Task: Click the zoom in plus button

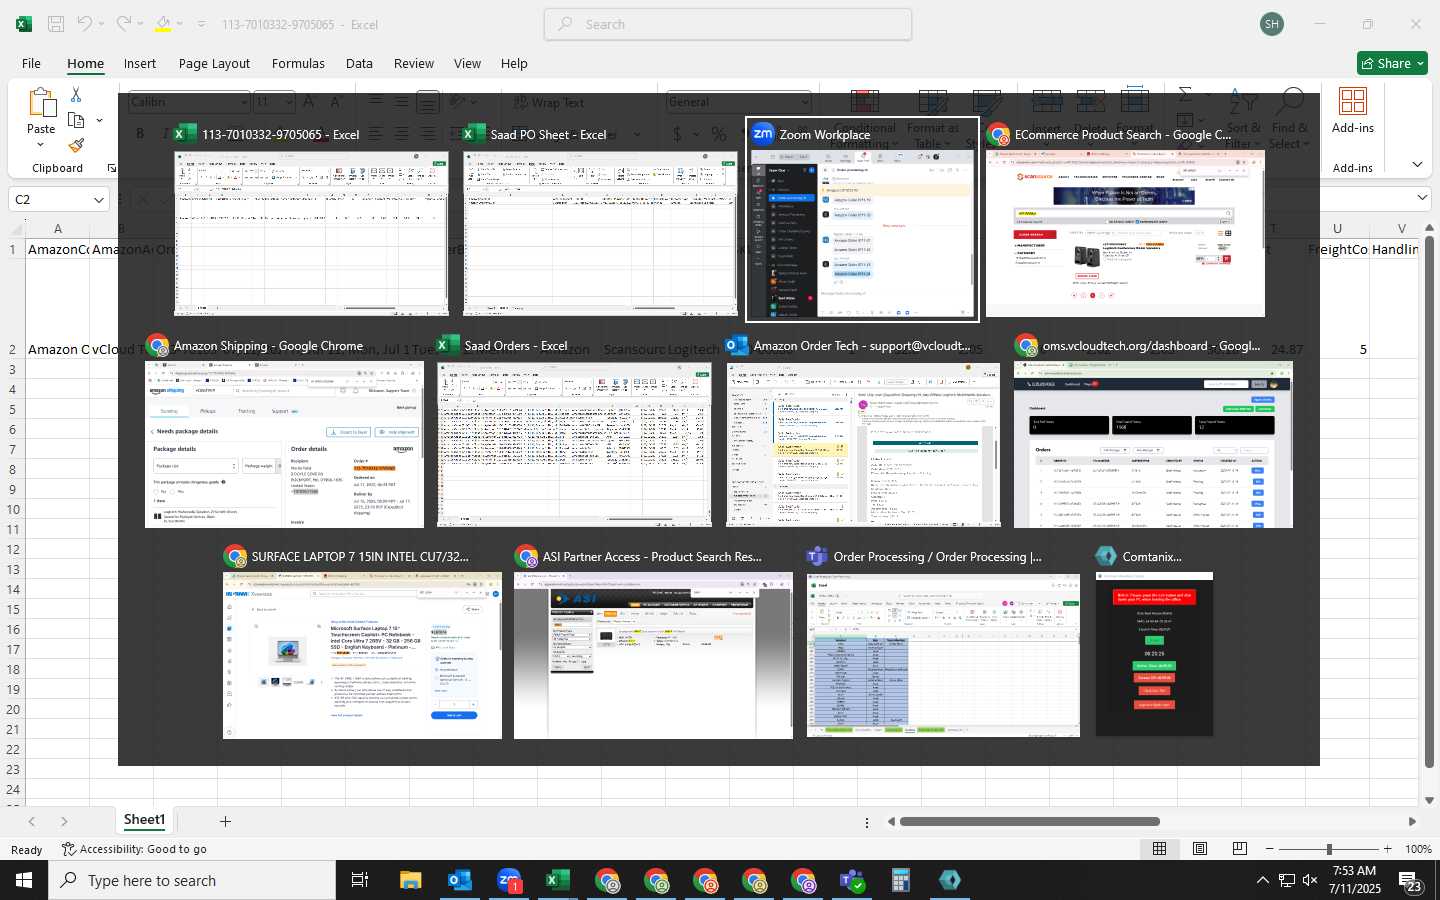Action: pos(1387,849)
